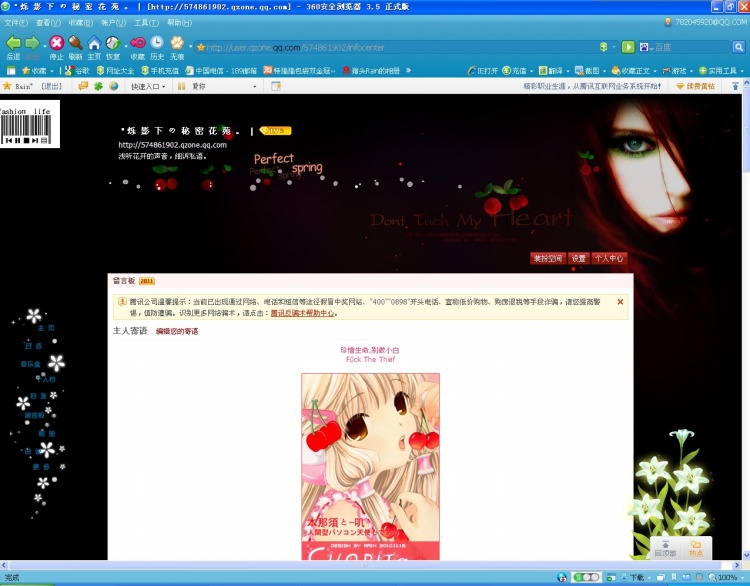Open the 腾讯反病毒帮助中心 link

point(302,312)
